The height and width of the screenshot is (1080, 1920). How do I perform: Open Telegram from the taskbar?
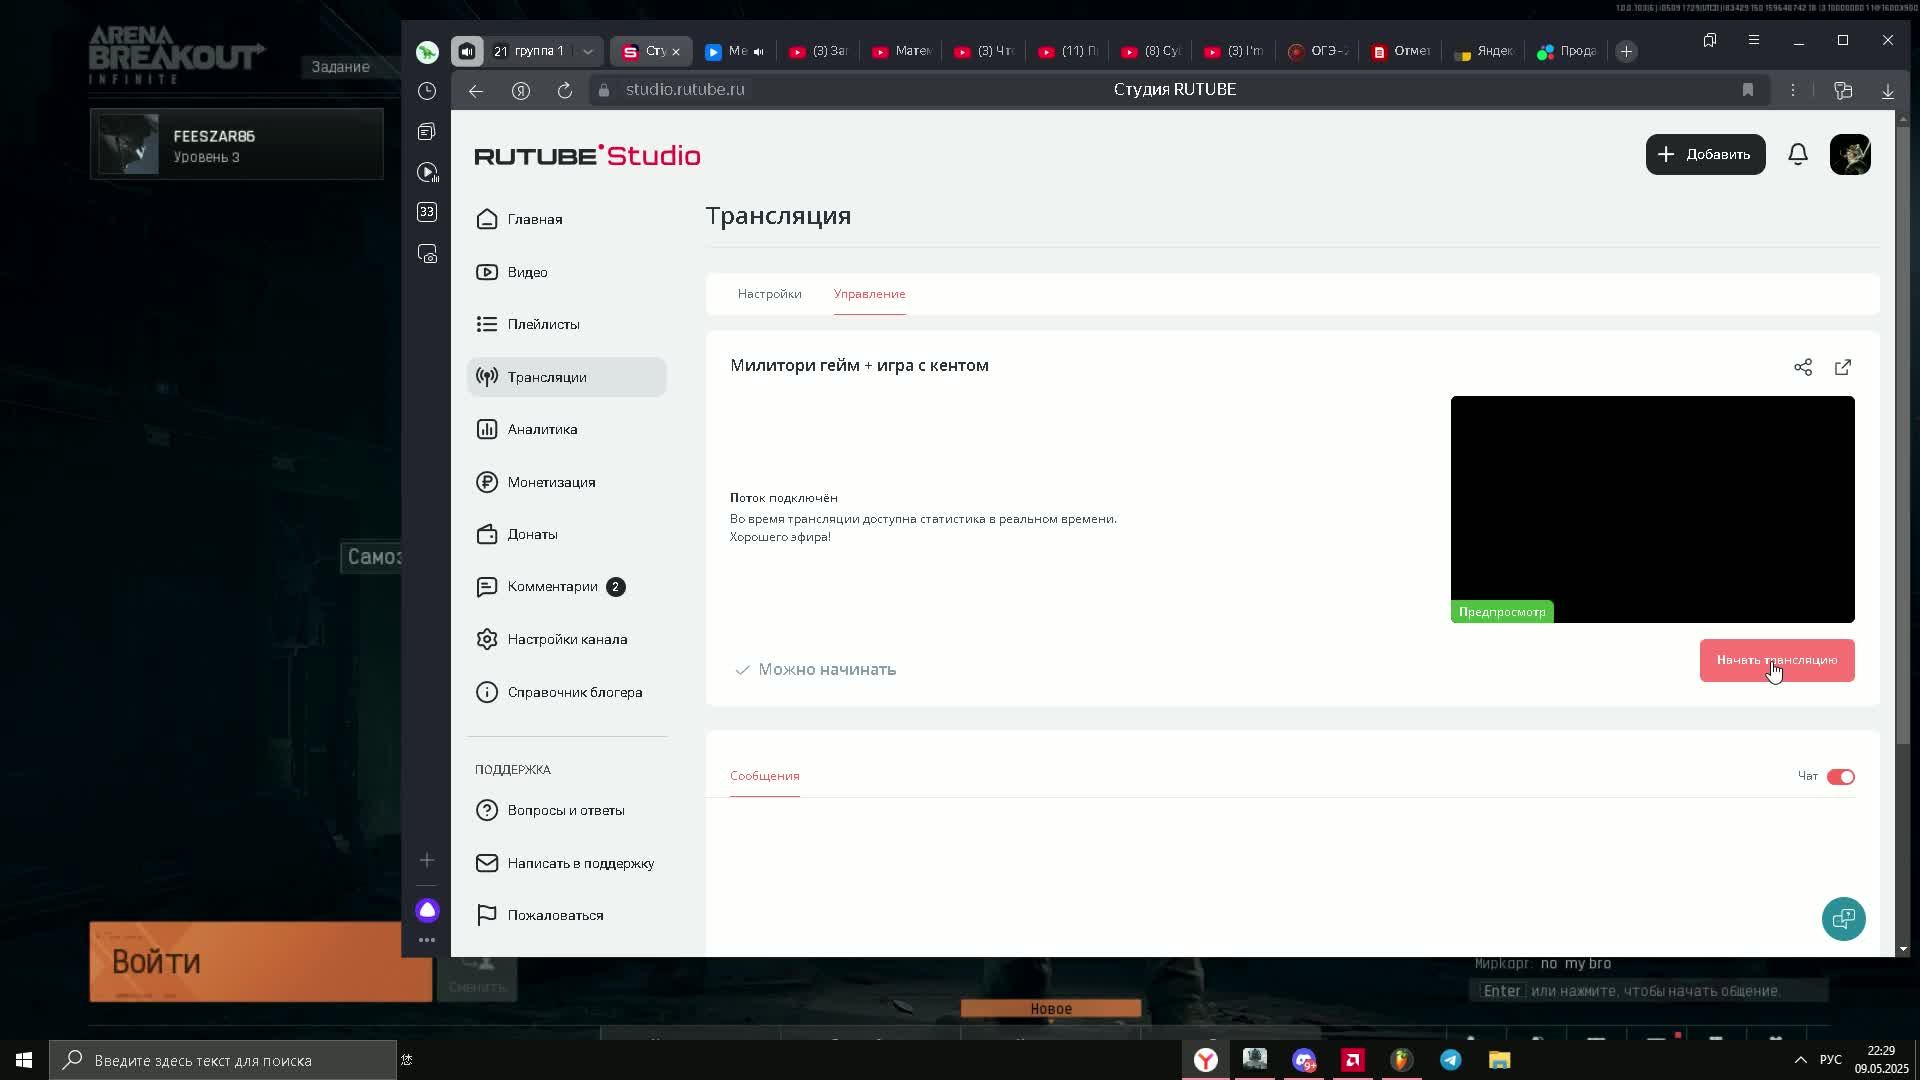pyautogui.click(x=1450, y=1060)
